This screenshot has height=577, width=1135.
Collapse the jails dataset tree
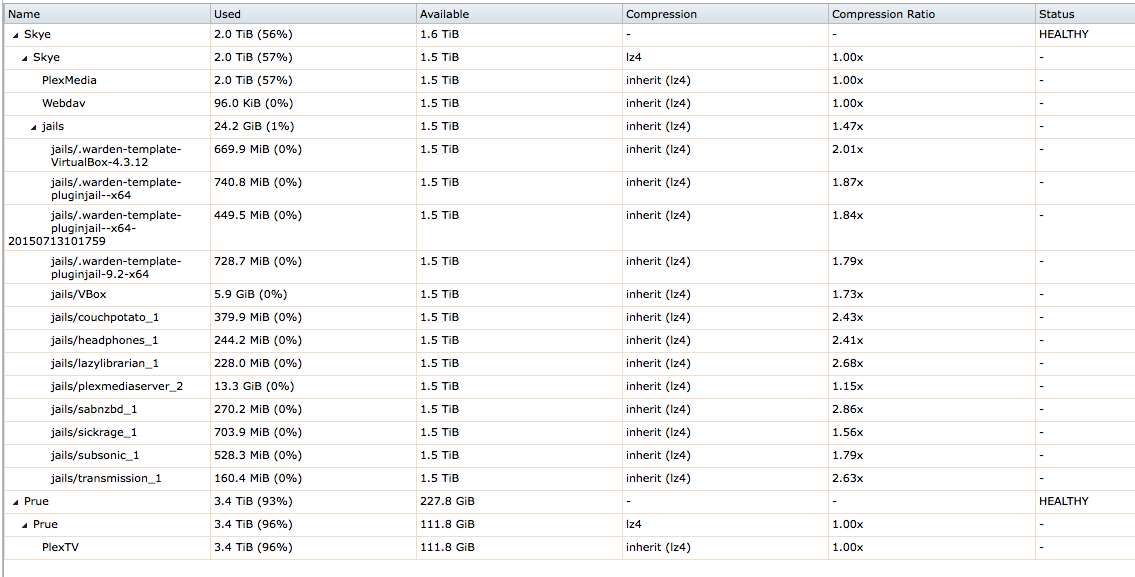click(34, 127)
